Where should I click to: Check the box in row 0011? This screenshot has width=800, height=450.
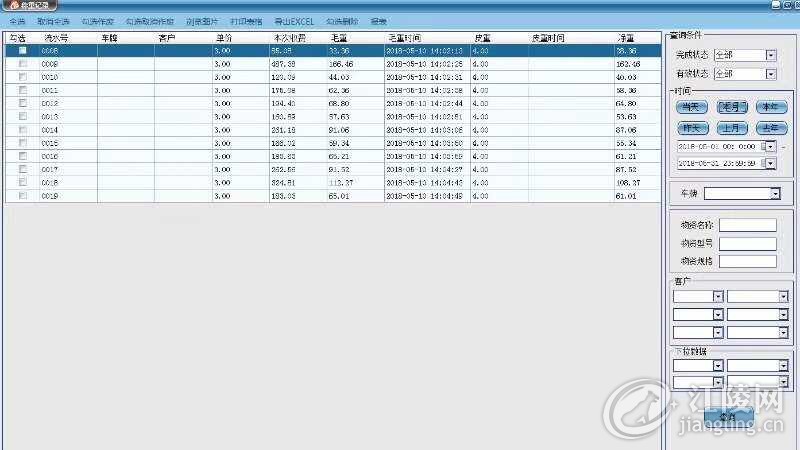point(22,90)
